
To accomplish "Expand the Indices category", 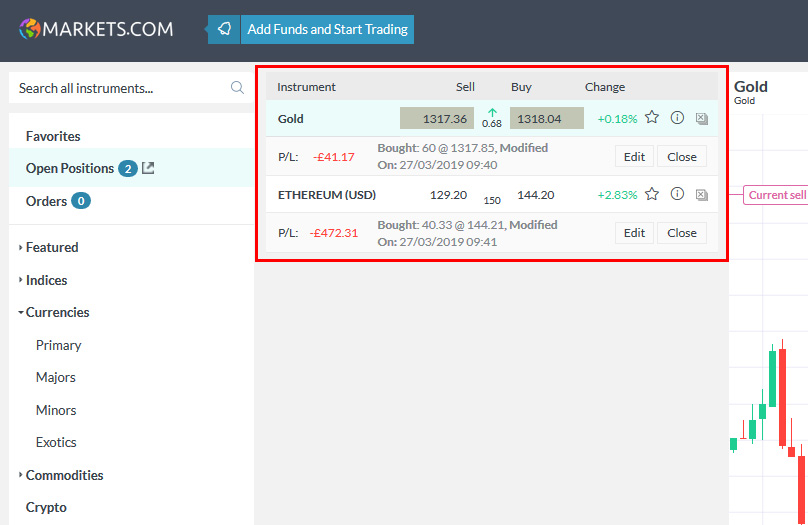I will 46,280.
